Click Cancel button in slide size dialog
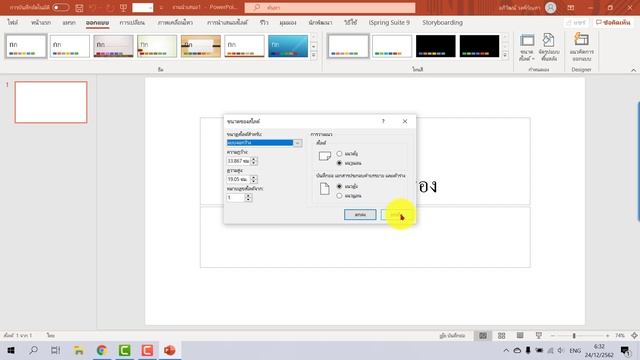640x360 pixels. pyautogui.click(x=396, y=215)
